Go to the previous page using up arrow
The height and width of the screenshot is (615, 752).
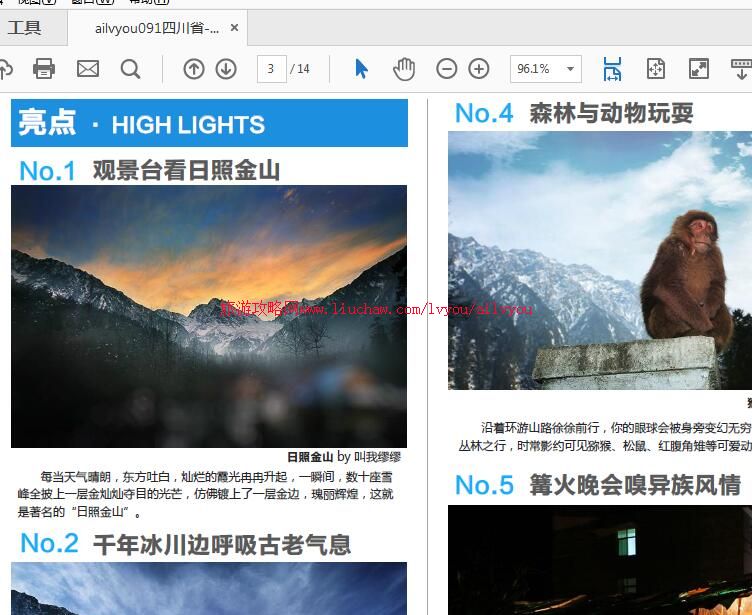(194, 68)
